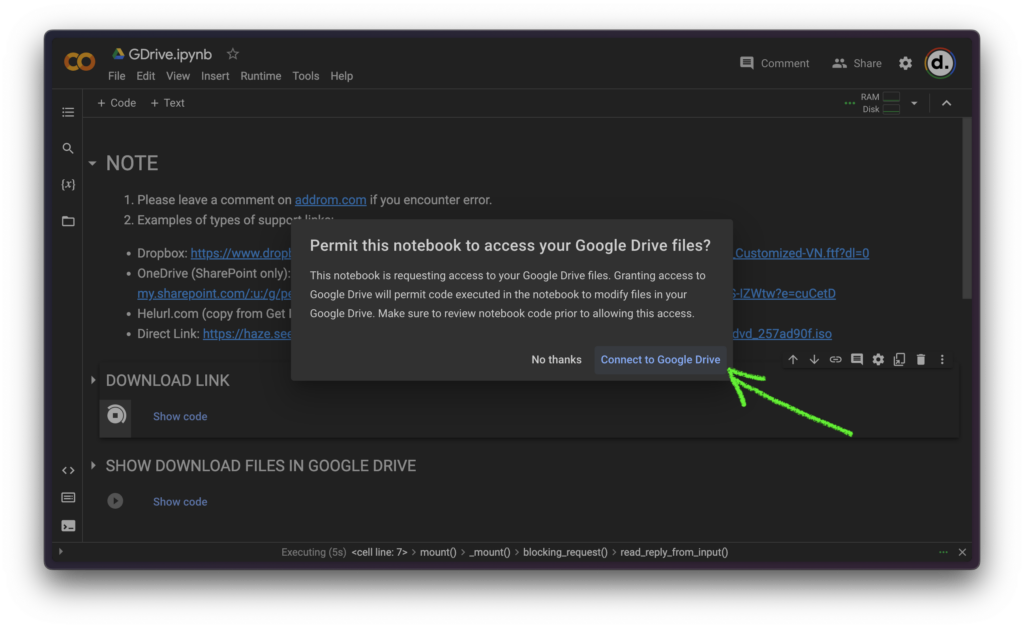The width and height of the screenshot is (1024, 628).
Task: Open the Files folder panel
Action: coord(68,221)
